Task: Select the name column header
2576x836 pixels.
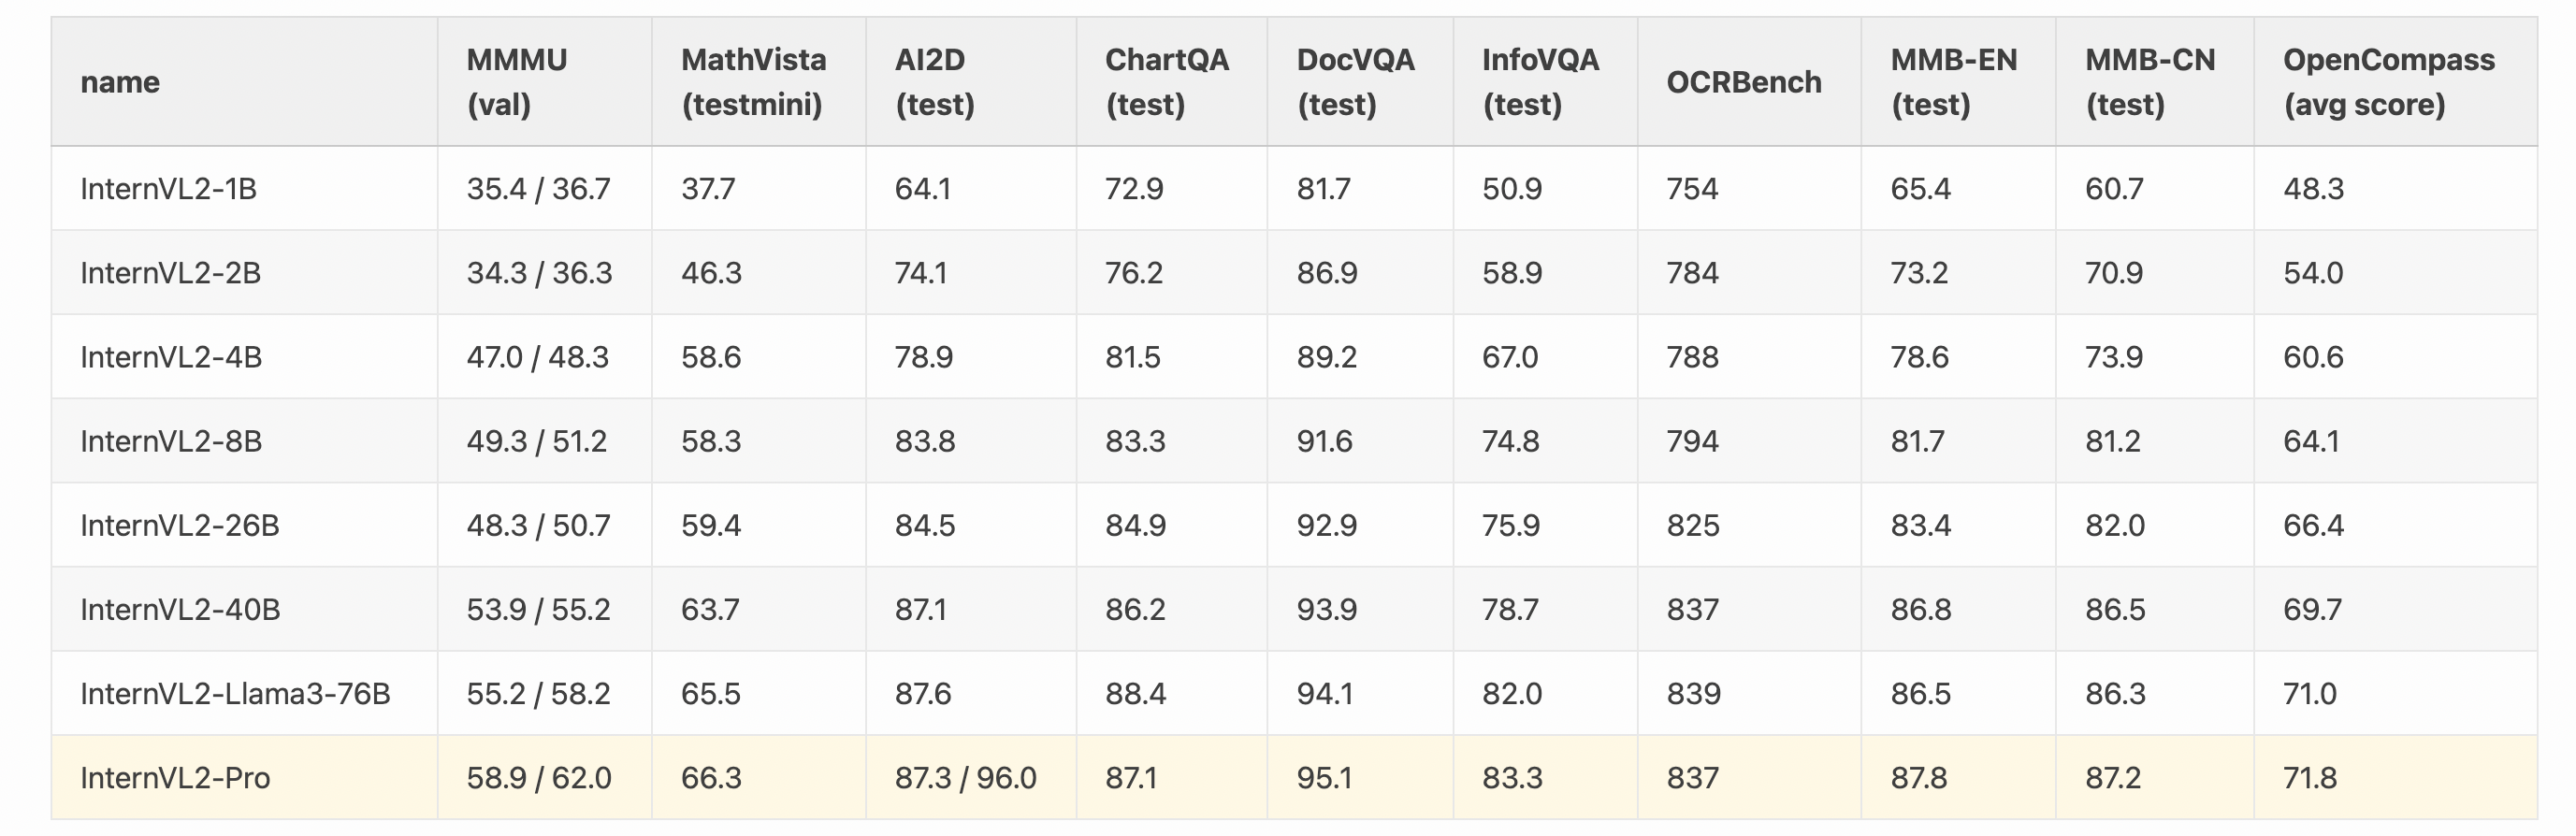Action: point(120,82)
